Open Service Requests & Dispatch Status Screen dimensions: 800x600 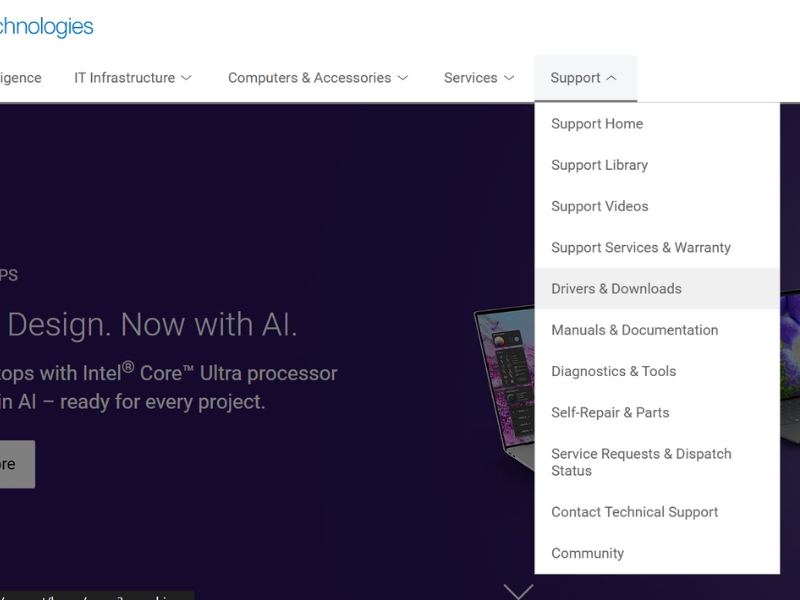pyautogui.click(x=641, y=462)
